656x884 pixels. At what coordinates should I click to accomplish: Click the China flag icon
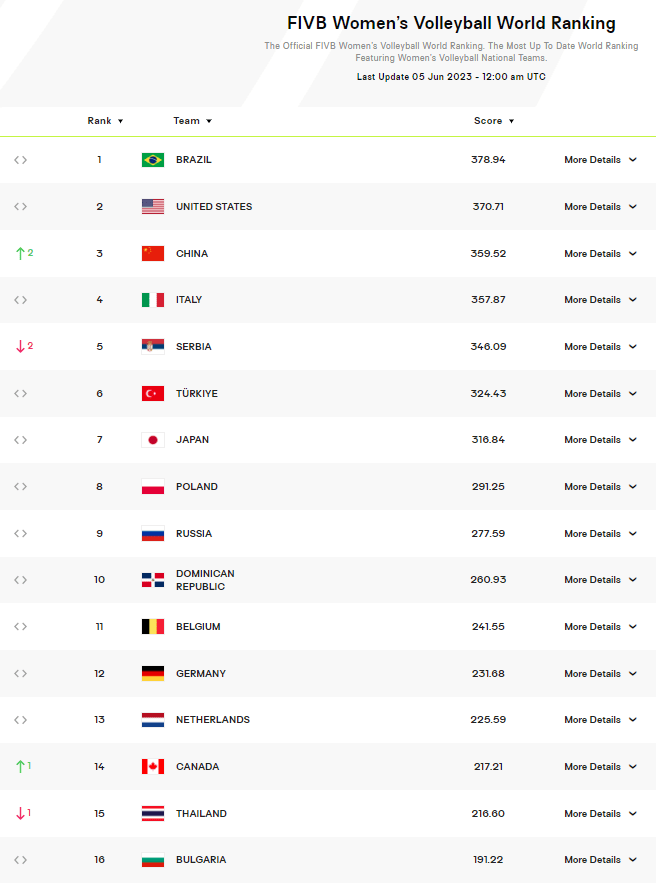(152, 254)
